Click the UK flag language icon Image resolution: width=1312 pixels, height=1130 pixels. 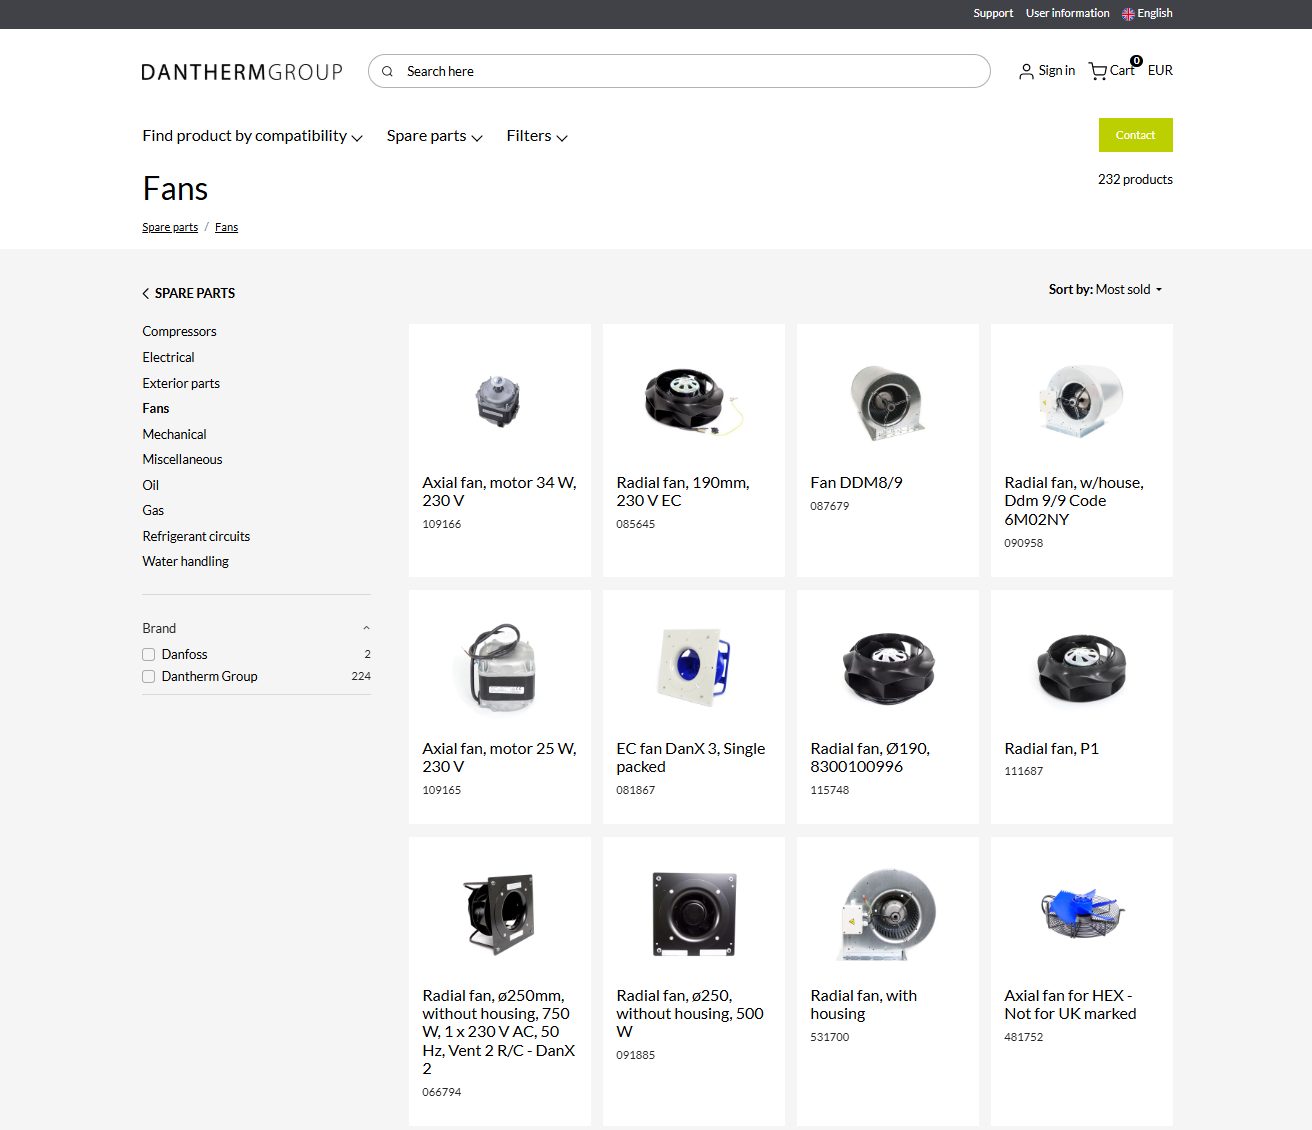tap(1128, 14)
